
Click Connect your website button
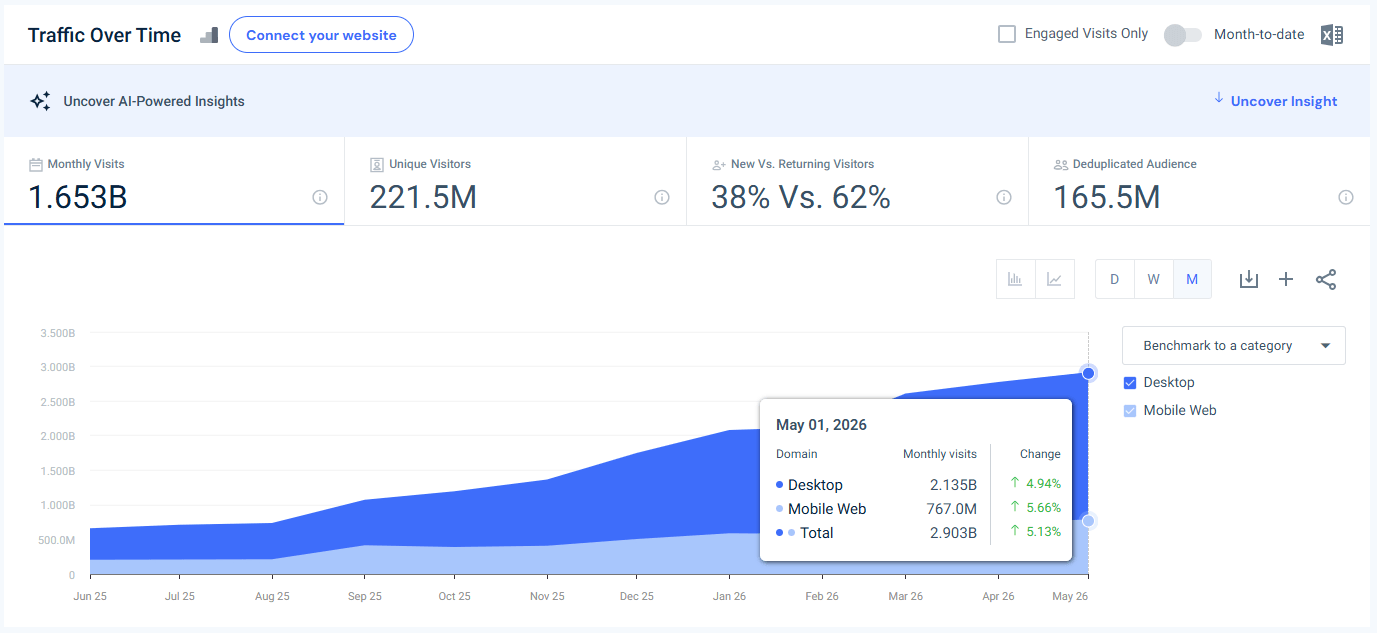tap(321, 35)
